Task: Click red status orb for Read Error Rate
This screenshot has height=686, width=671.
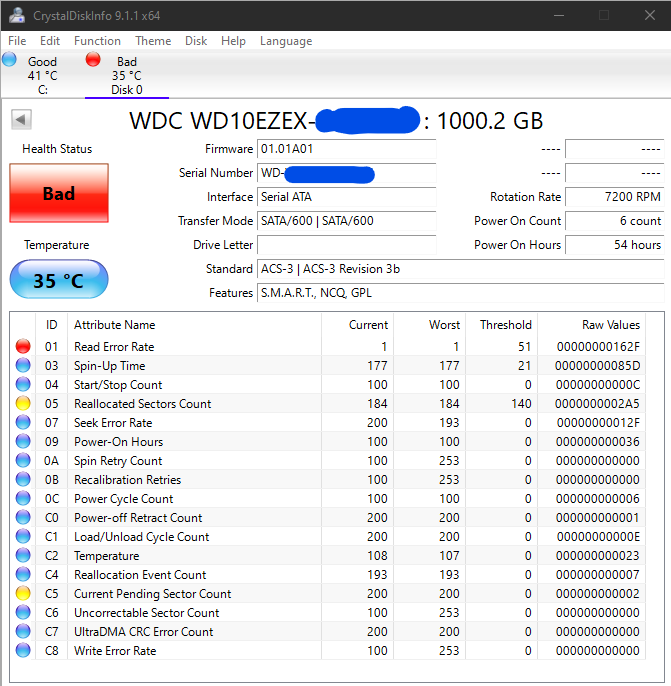Action: [23, 346]
